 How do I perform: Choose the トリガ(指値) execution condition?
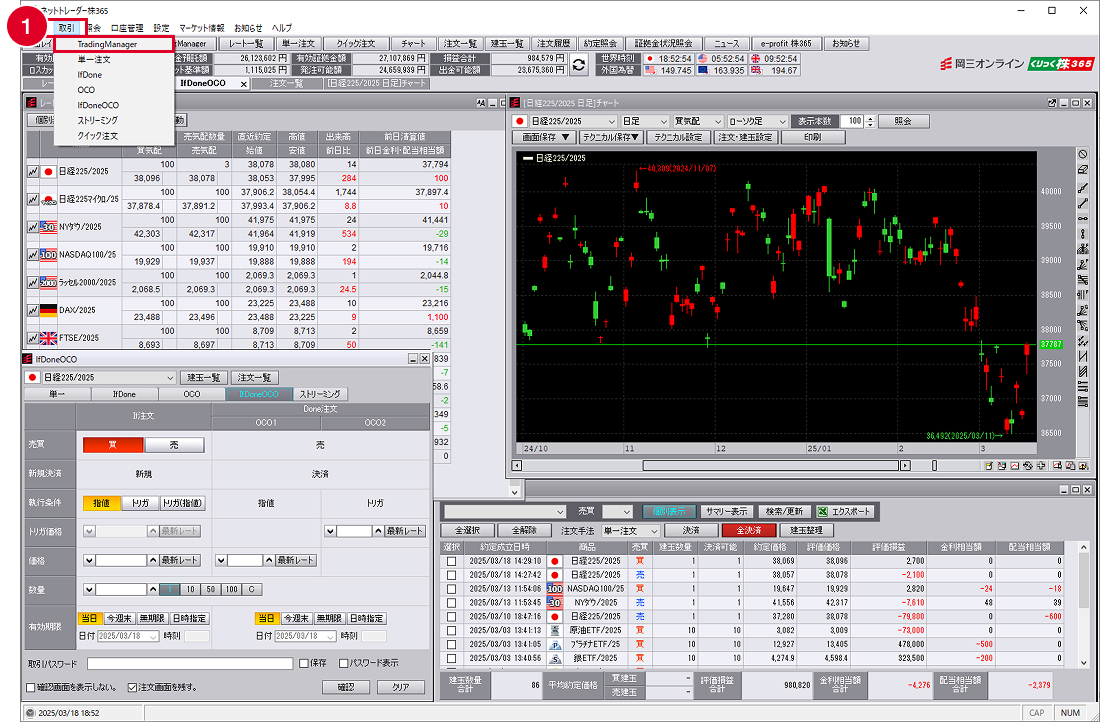click(182, 503)
